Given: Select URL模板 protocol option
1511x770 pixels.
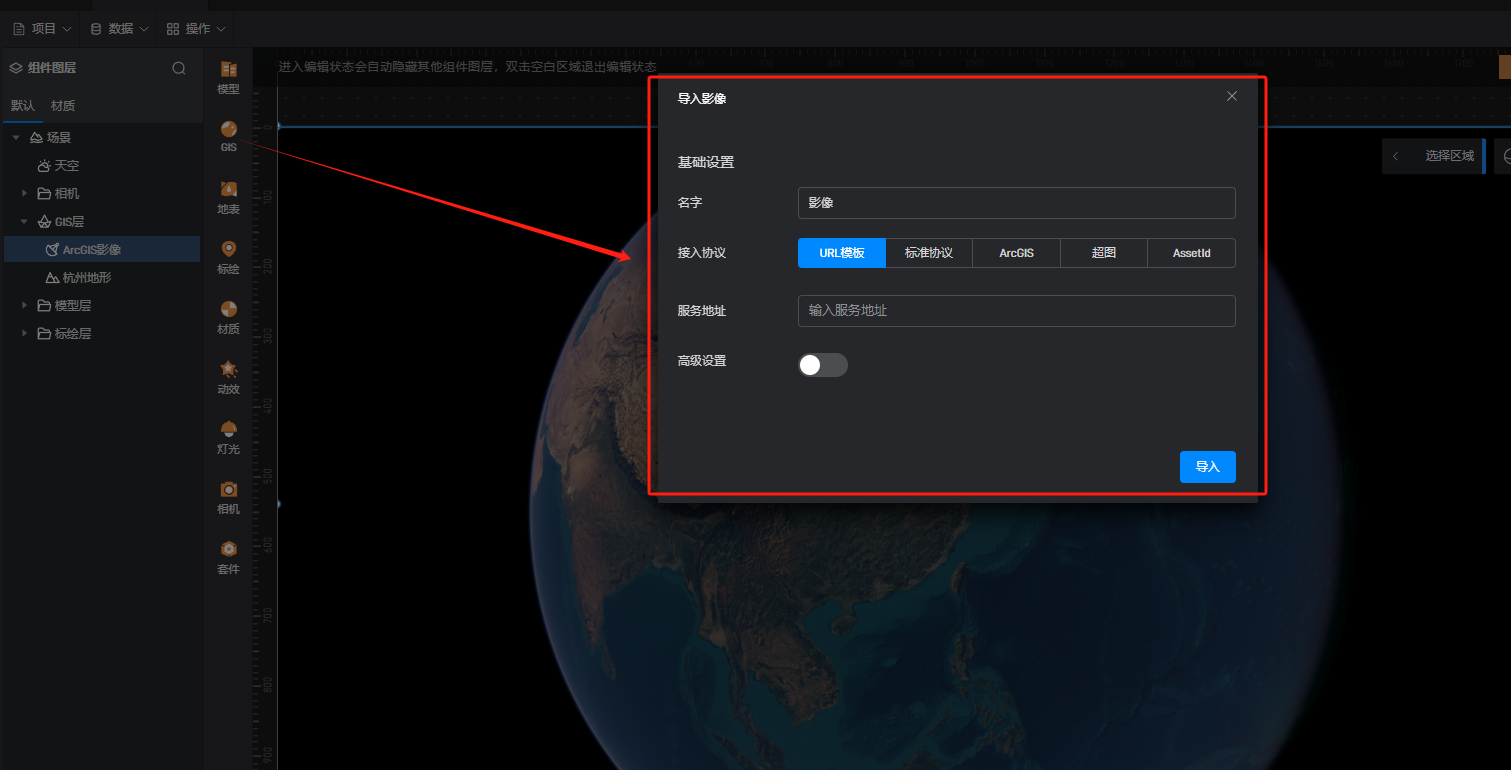Looking at the screenshot, I should coord(842,253).
